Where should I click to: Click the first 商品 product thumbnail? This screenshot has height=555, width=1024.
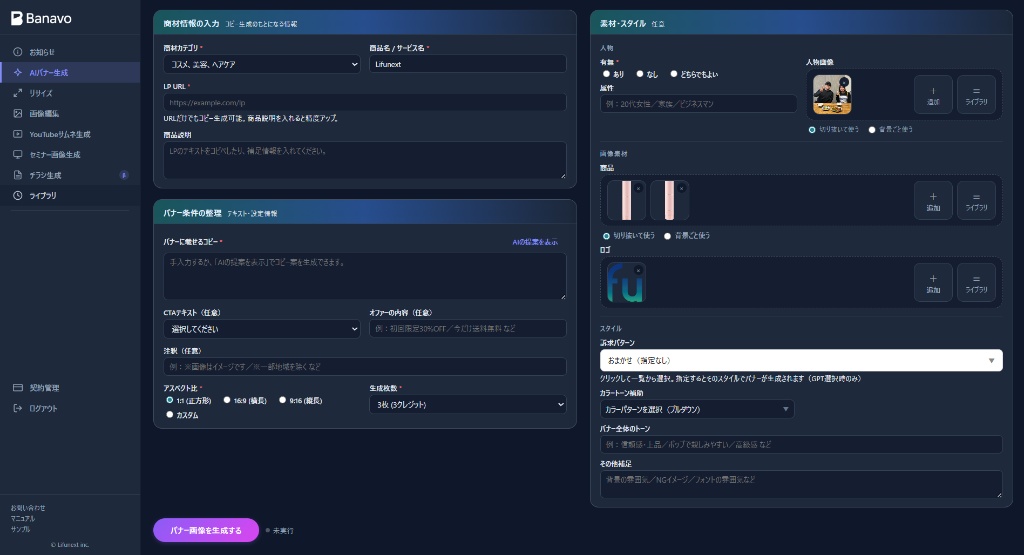click(x=626, y=200)
